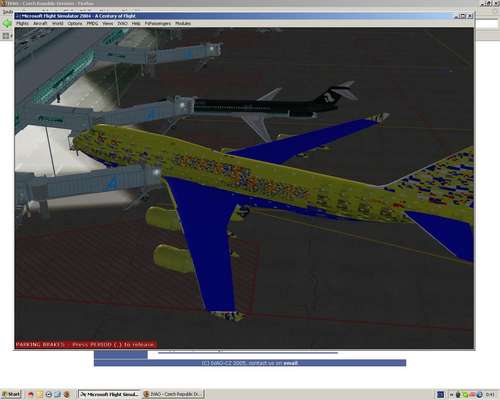Screen dimensions: 500x400
Task: Click the Help menu item
Action: click(x=136, y=23)
